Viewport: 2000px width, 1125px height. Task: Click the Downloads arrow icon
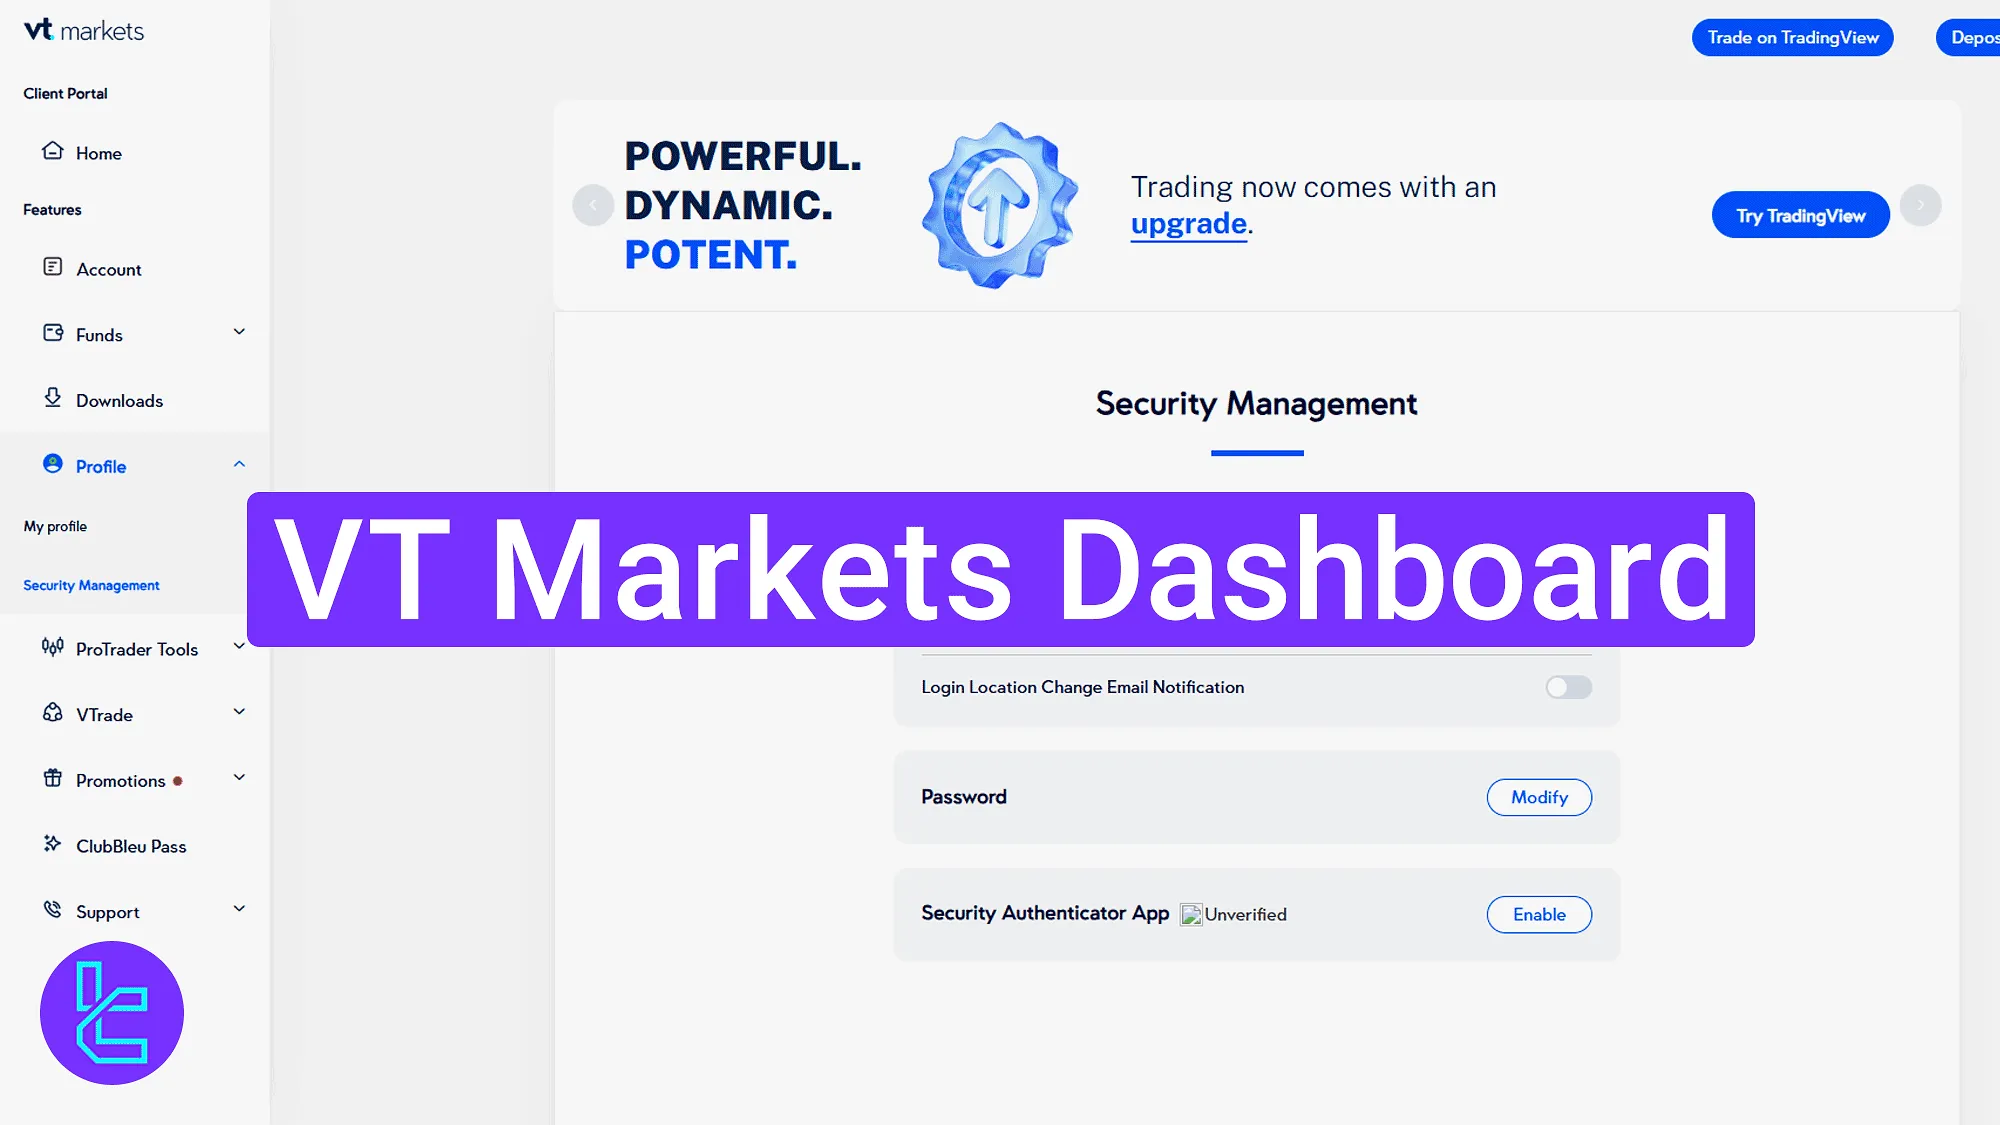click(x=52, y=398)
